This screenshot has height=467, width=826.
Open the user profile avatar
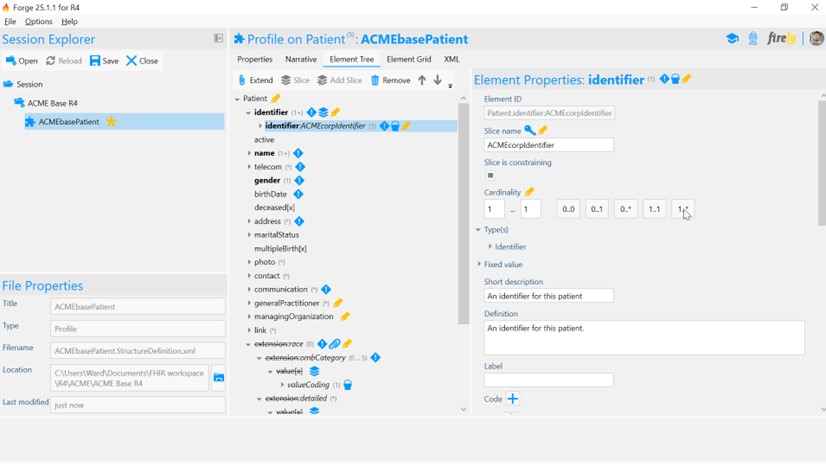[816, 39]
